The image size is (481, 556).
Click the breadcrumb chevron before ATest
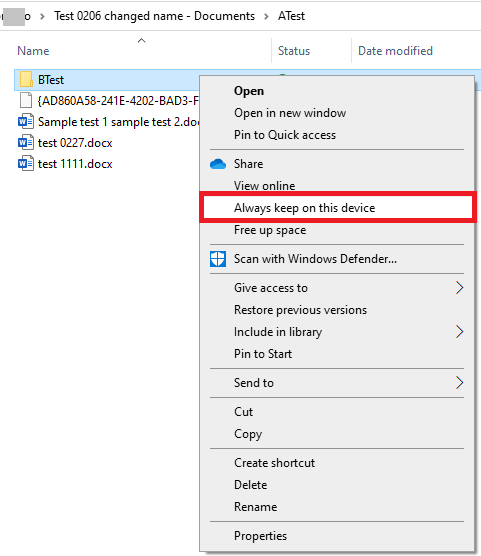click(266, 16)
